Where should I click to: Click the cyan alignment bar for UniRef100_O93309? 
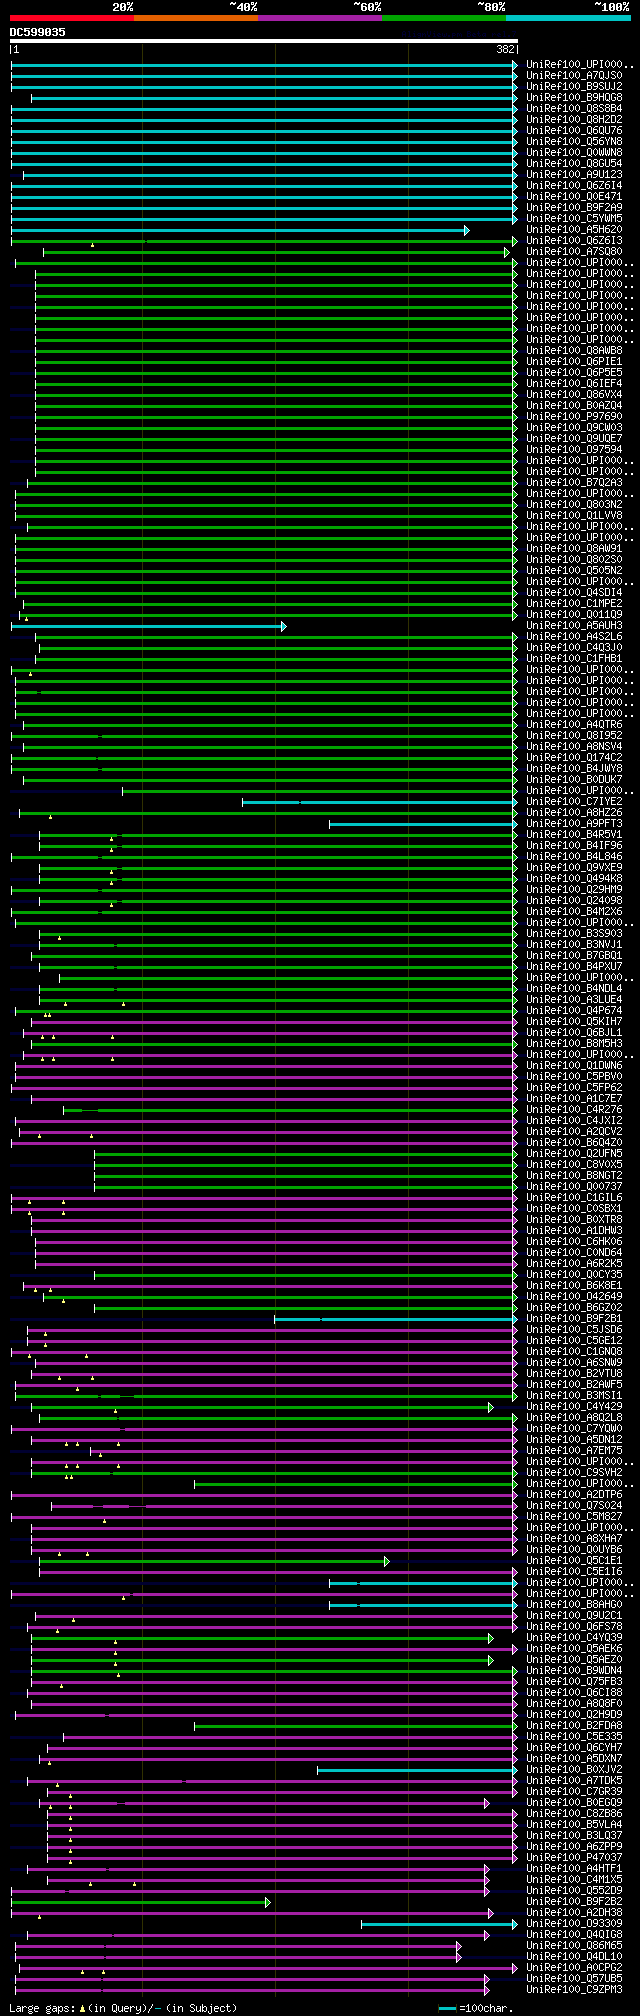click(440, 1924)
